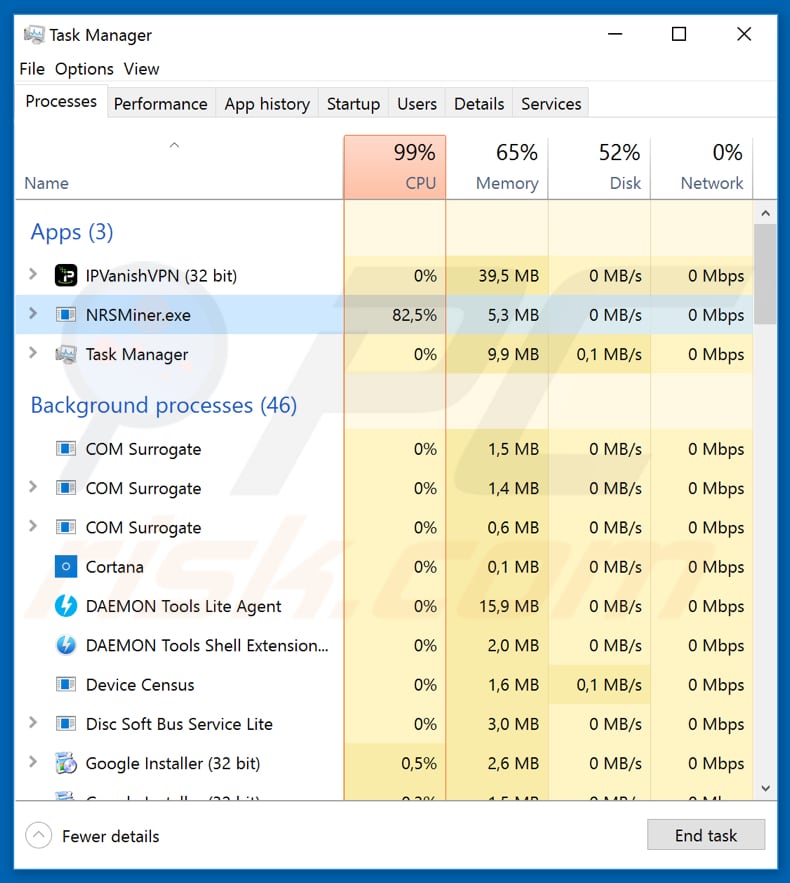Select the Cortana process name

tap(115, 567)
